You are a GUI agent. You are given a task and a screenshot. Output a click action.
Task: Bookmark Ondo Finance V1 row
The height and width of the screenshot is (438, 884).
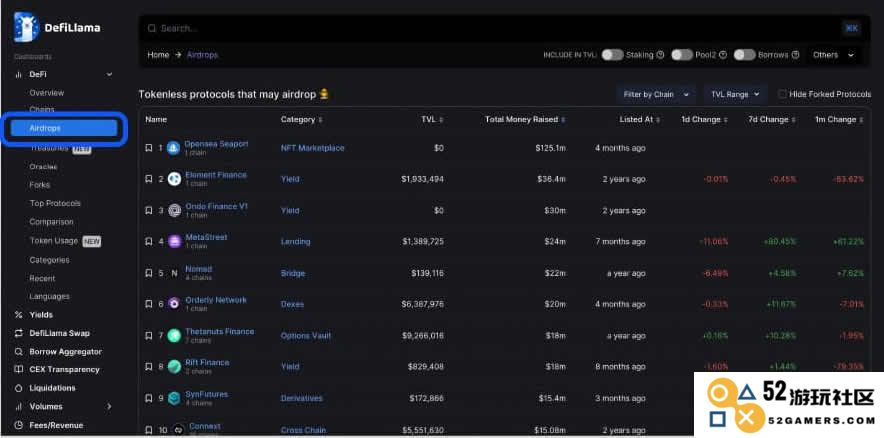pos(148,210)
